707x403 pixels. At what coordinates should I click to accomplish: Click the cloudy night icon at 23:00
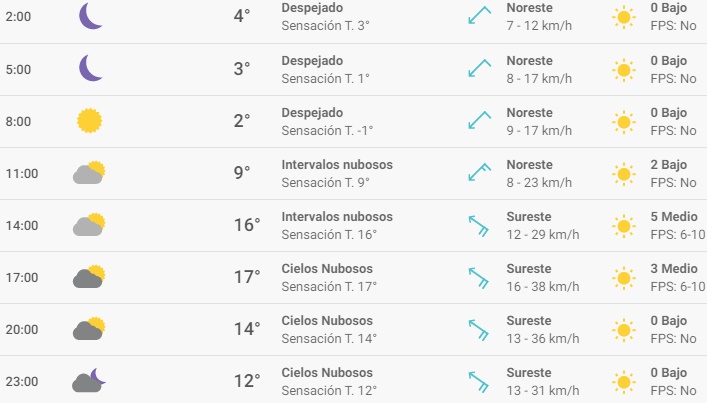click(88, 380)
